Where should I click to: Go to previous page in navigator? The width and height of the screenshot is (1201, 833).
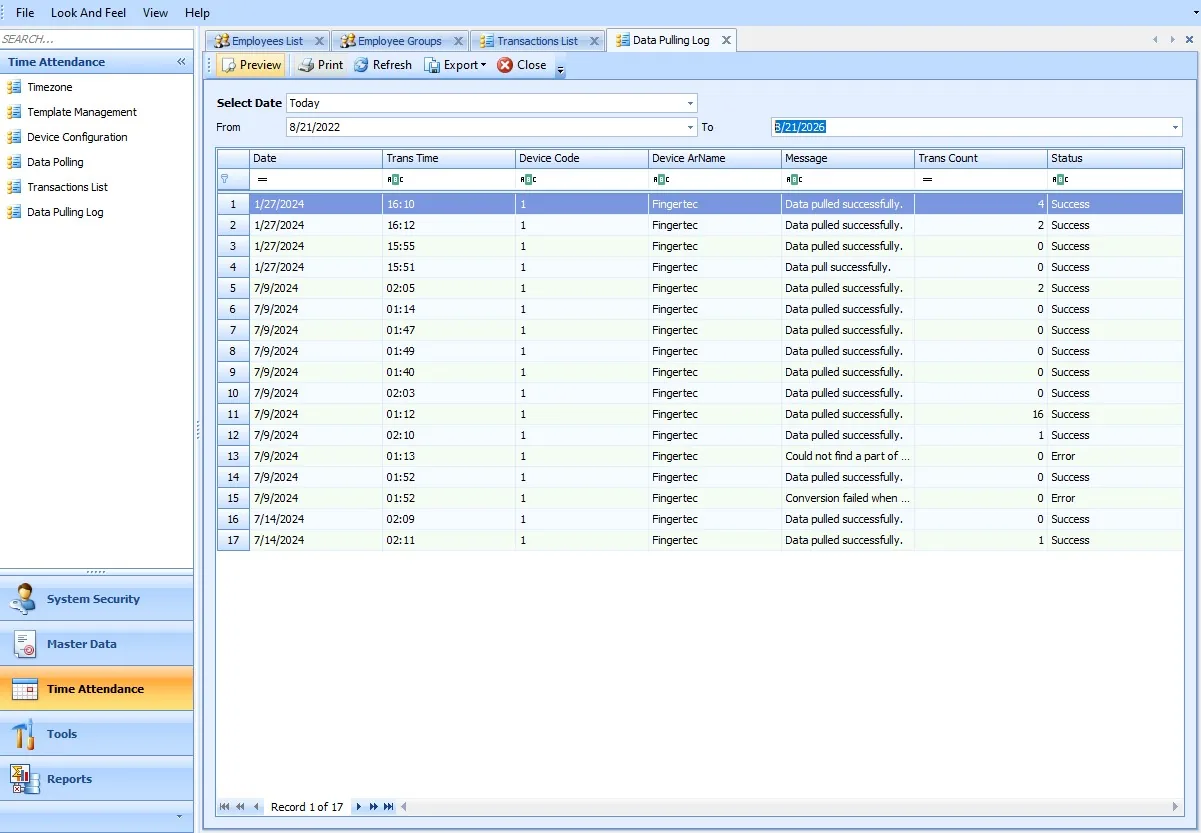point(241,807)
